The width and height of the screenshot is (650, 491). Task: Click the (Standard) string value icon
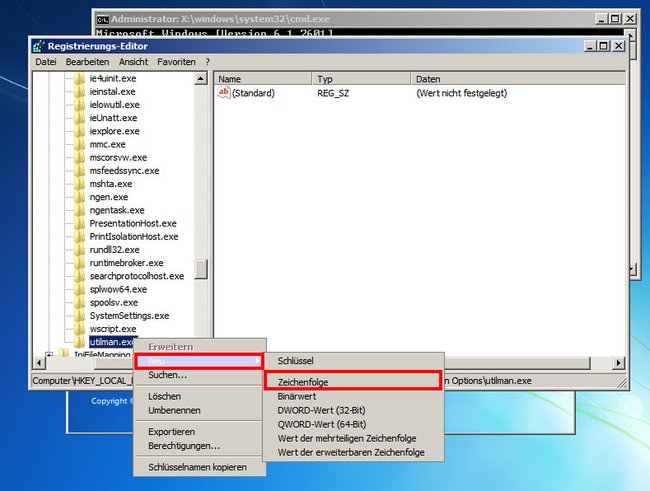coord(224,92)
